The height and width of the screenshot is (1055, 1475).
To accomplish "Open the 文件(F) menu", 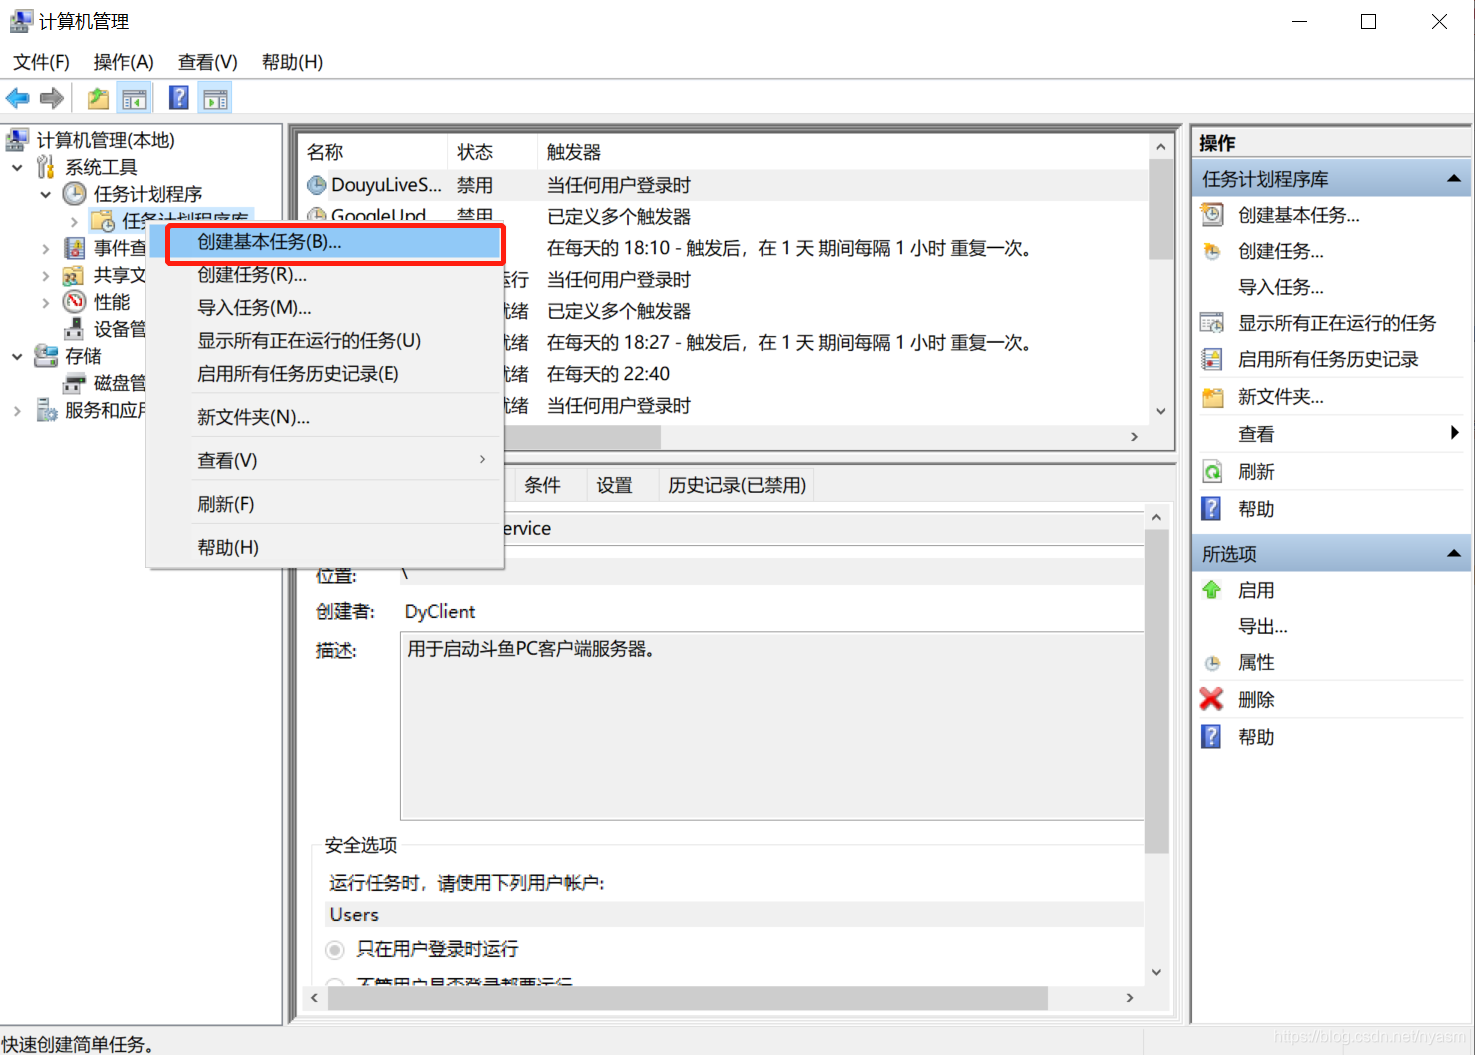I will (41, 62).
